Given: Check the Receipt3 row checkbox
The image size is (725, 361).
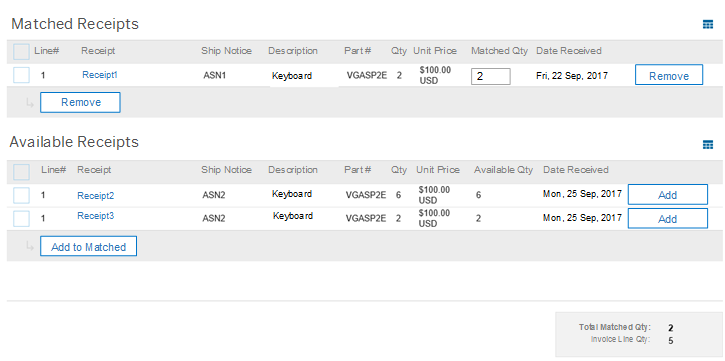Looking at the screenshot, I should (21, 219).
